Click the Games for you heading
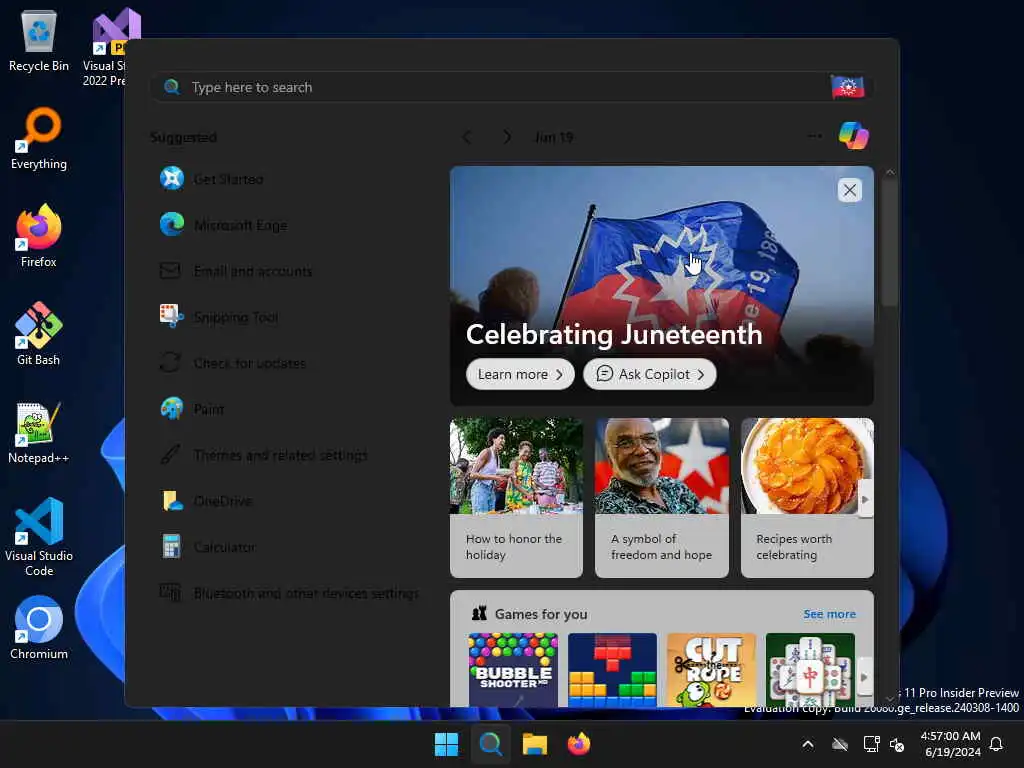This screenshot has width=1024, height=768. click(541, 614)
